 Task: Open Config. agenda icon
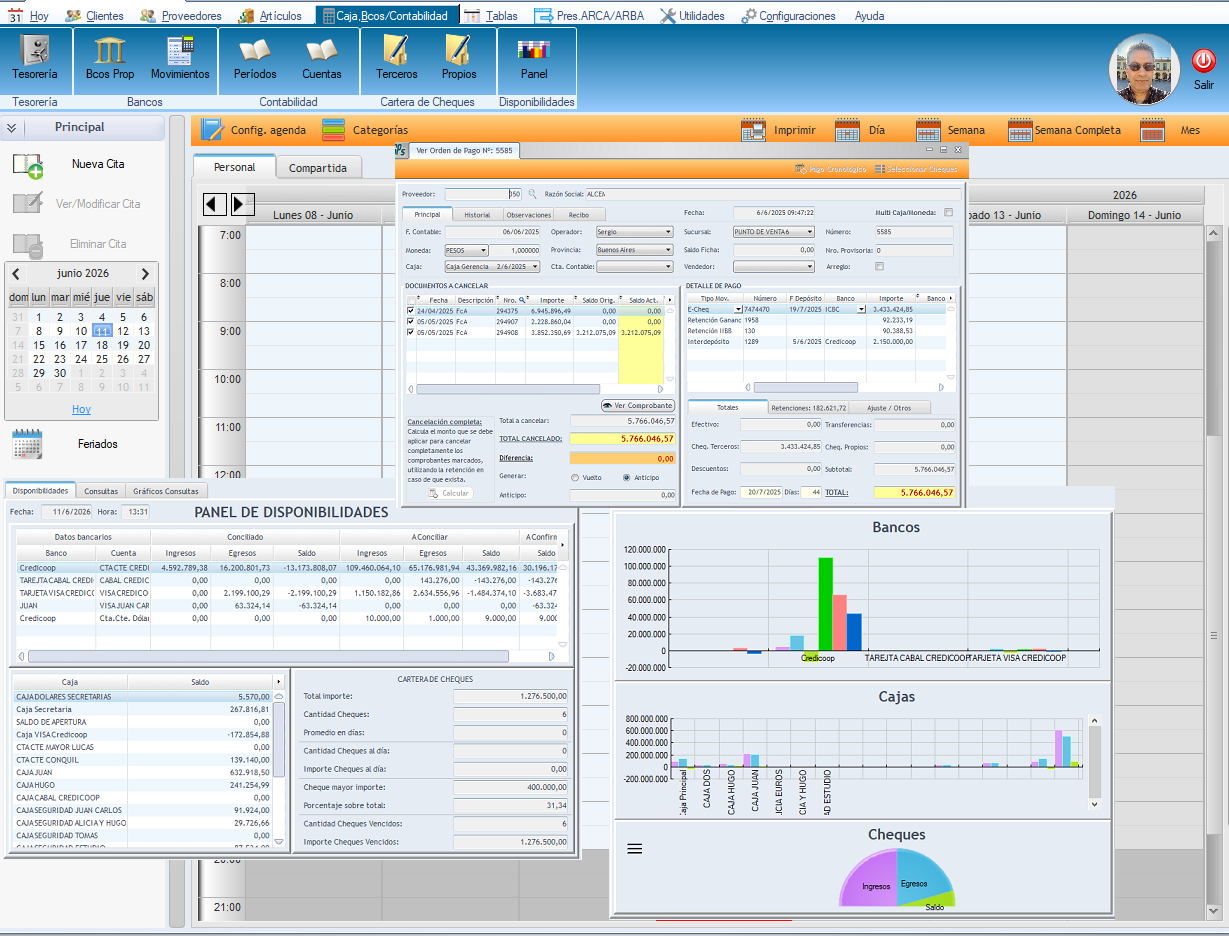(212, 130)
